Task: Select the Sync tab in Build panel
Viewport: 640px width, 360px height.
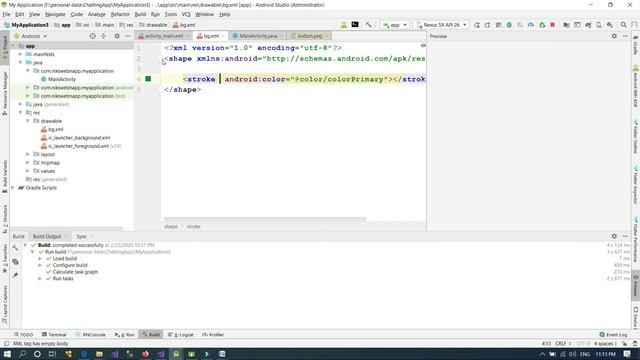Action: click(x=82, y=236)
